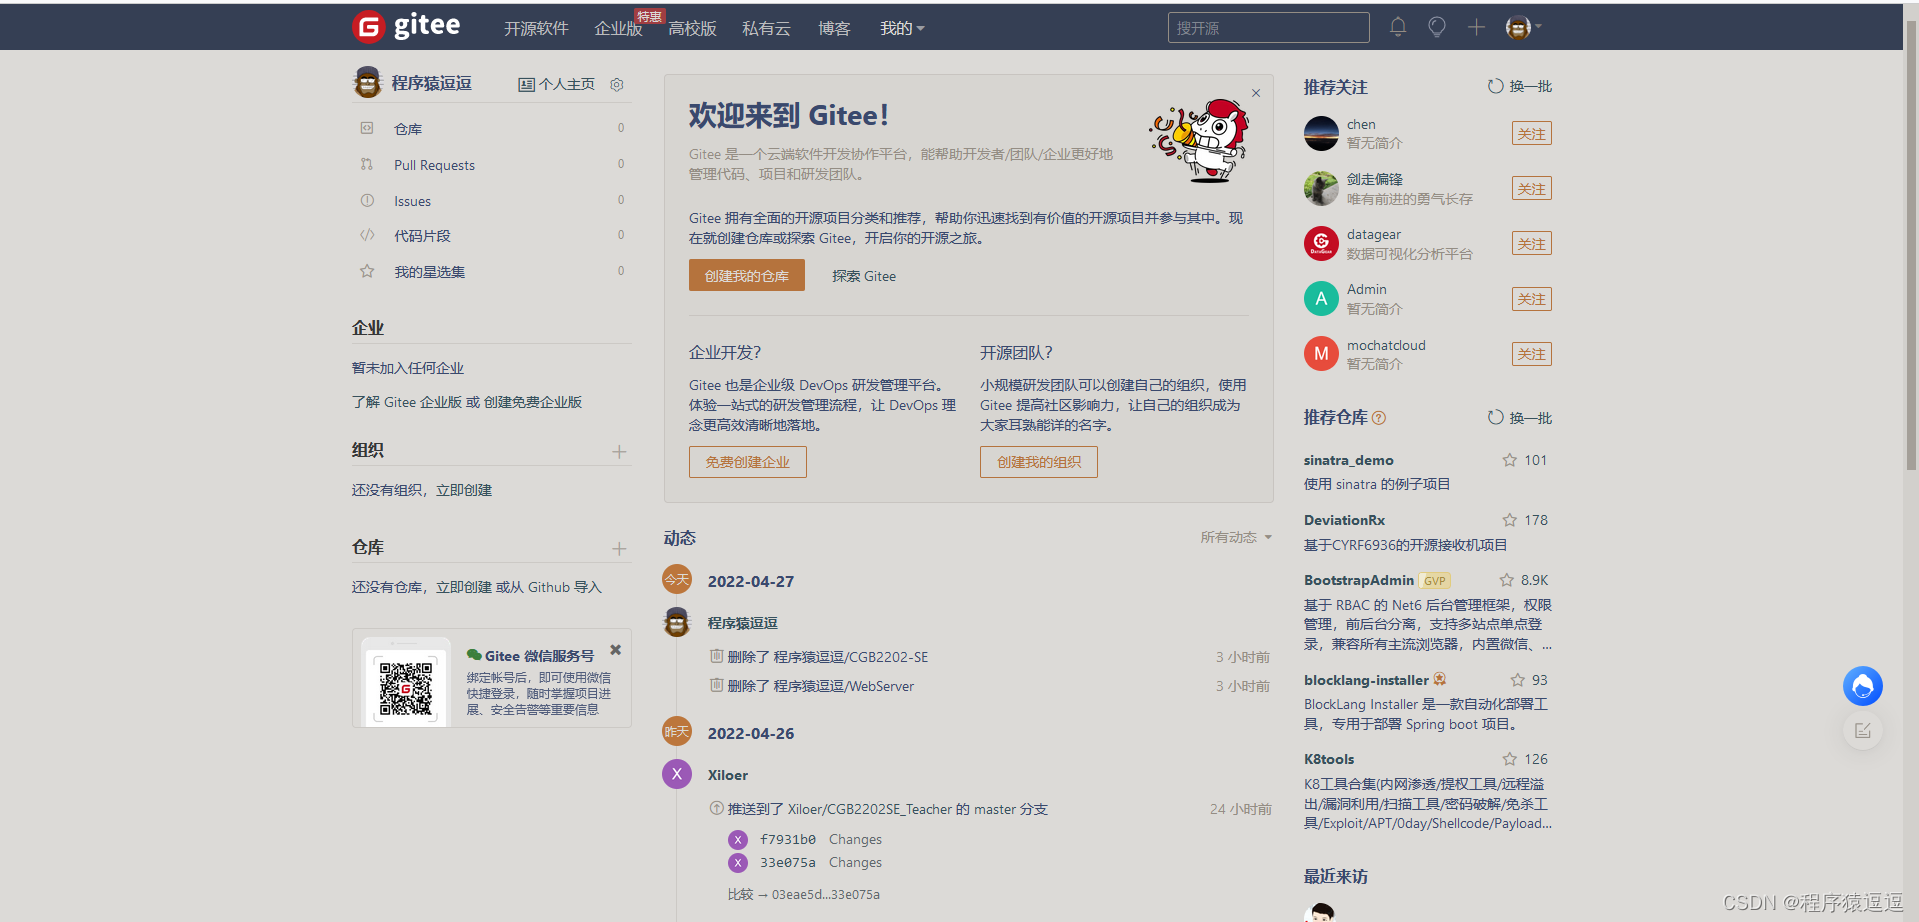
Task: Close the welcome banner
Action: point(1256,93)
